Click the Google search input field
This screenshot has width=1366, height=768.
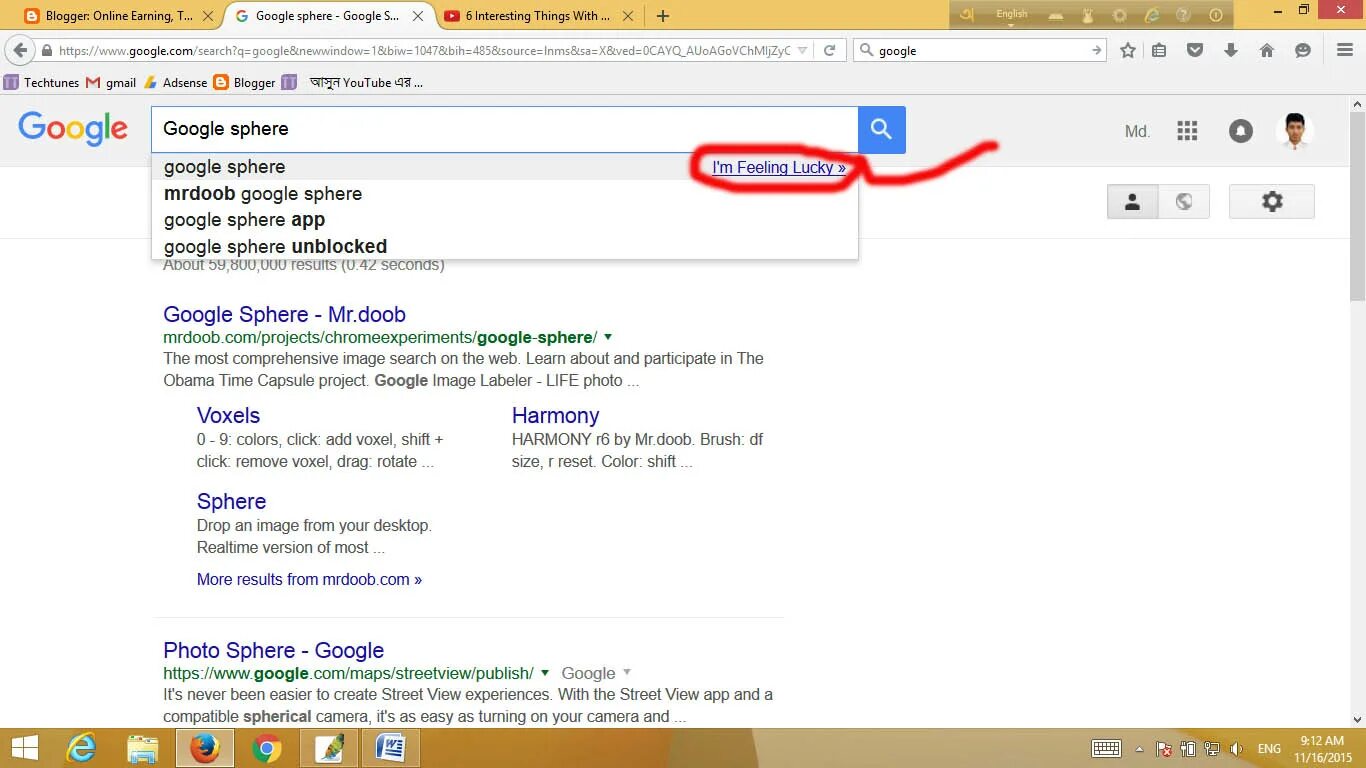[505, 129]
